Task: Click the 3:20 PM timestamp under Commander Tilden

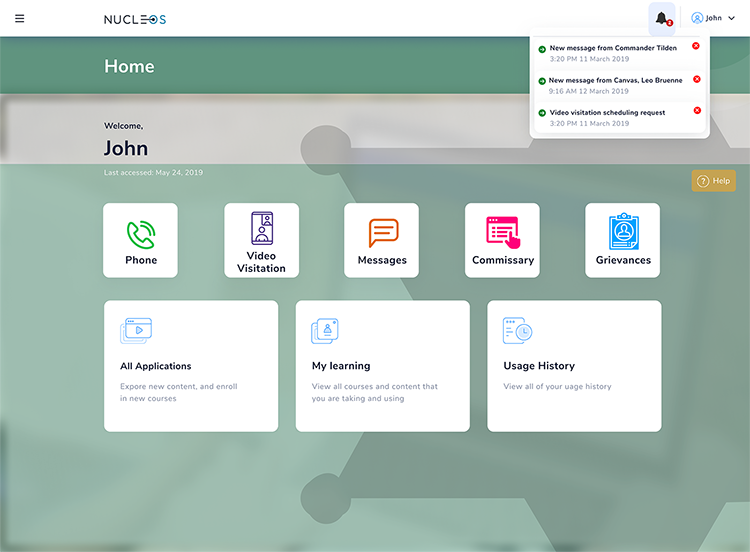Action: pos(589,59)
